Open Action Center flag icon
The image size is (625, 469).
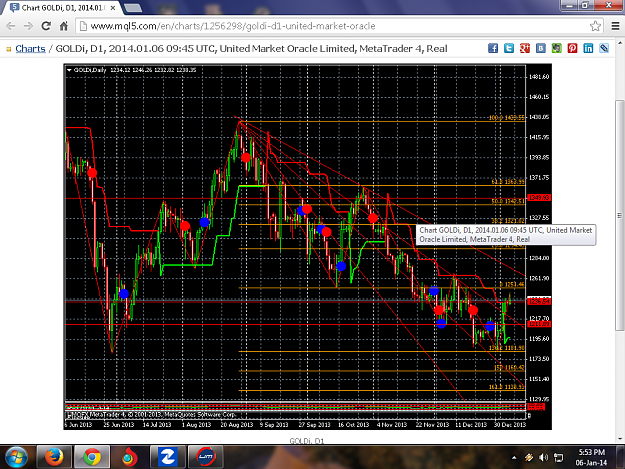(558, 457)
